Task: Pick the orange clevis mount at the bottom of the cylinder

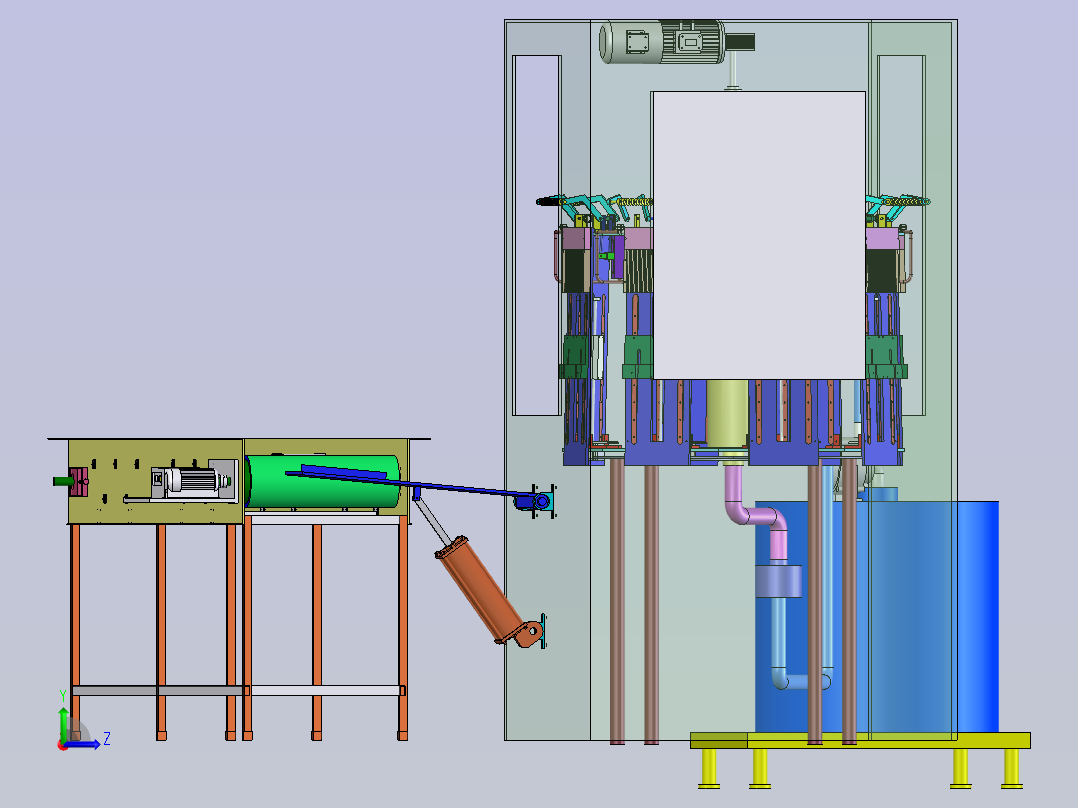Action: coord(529,634)
